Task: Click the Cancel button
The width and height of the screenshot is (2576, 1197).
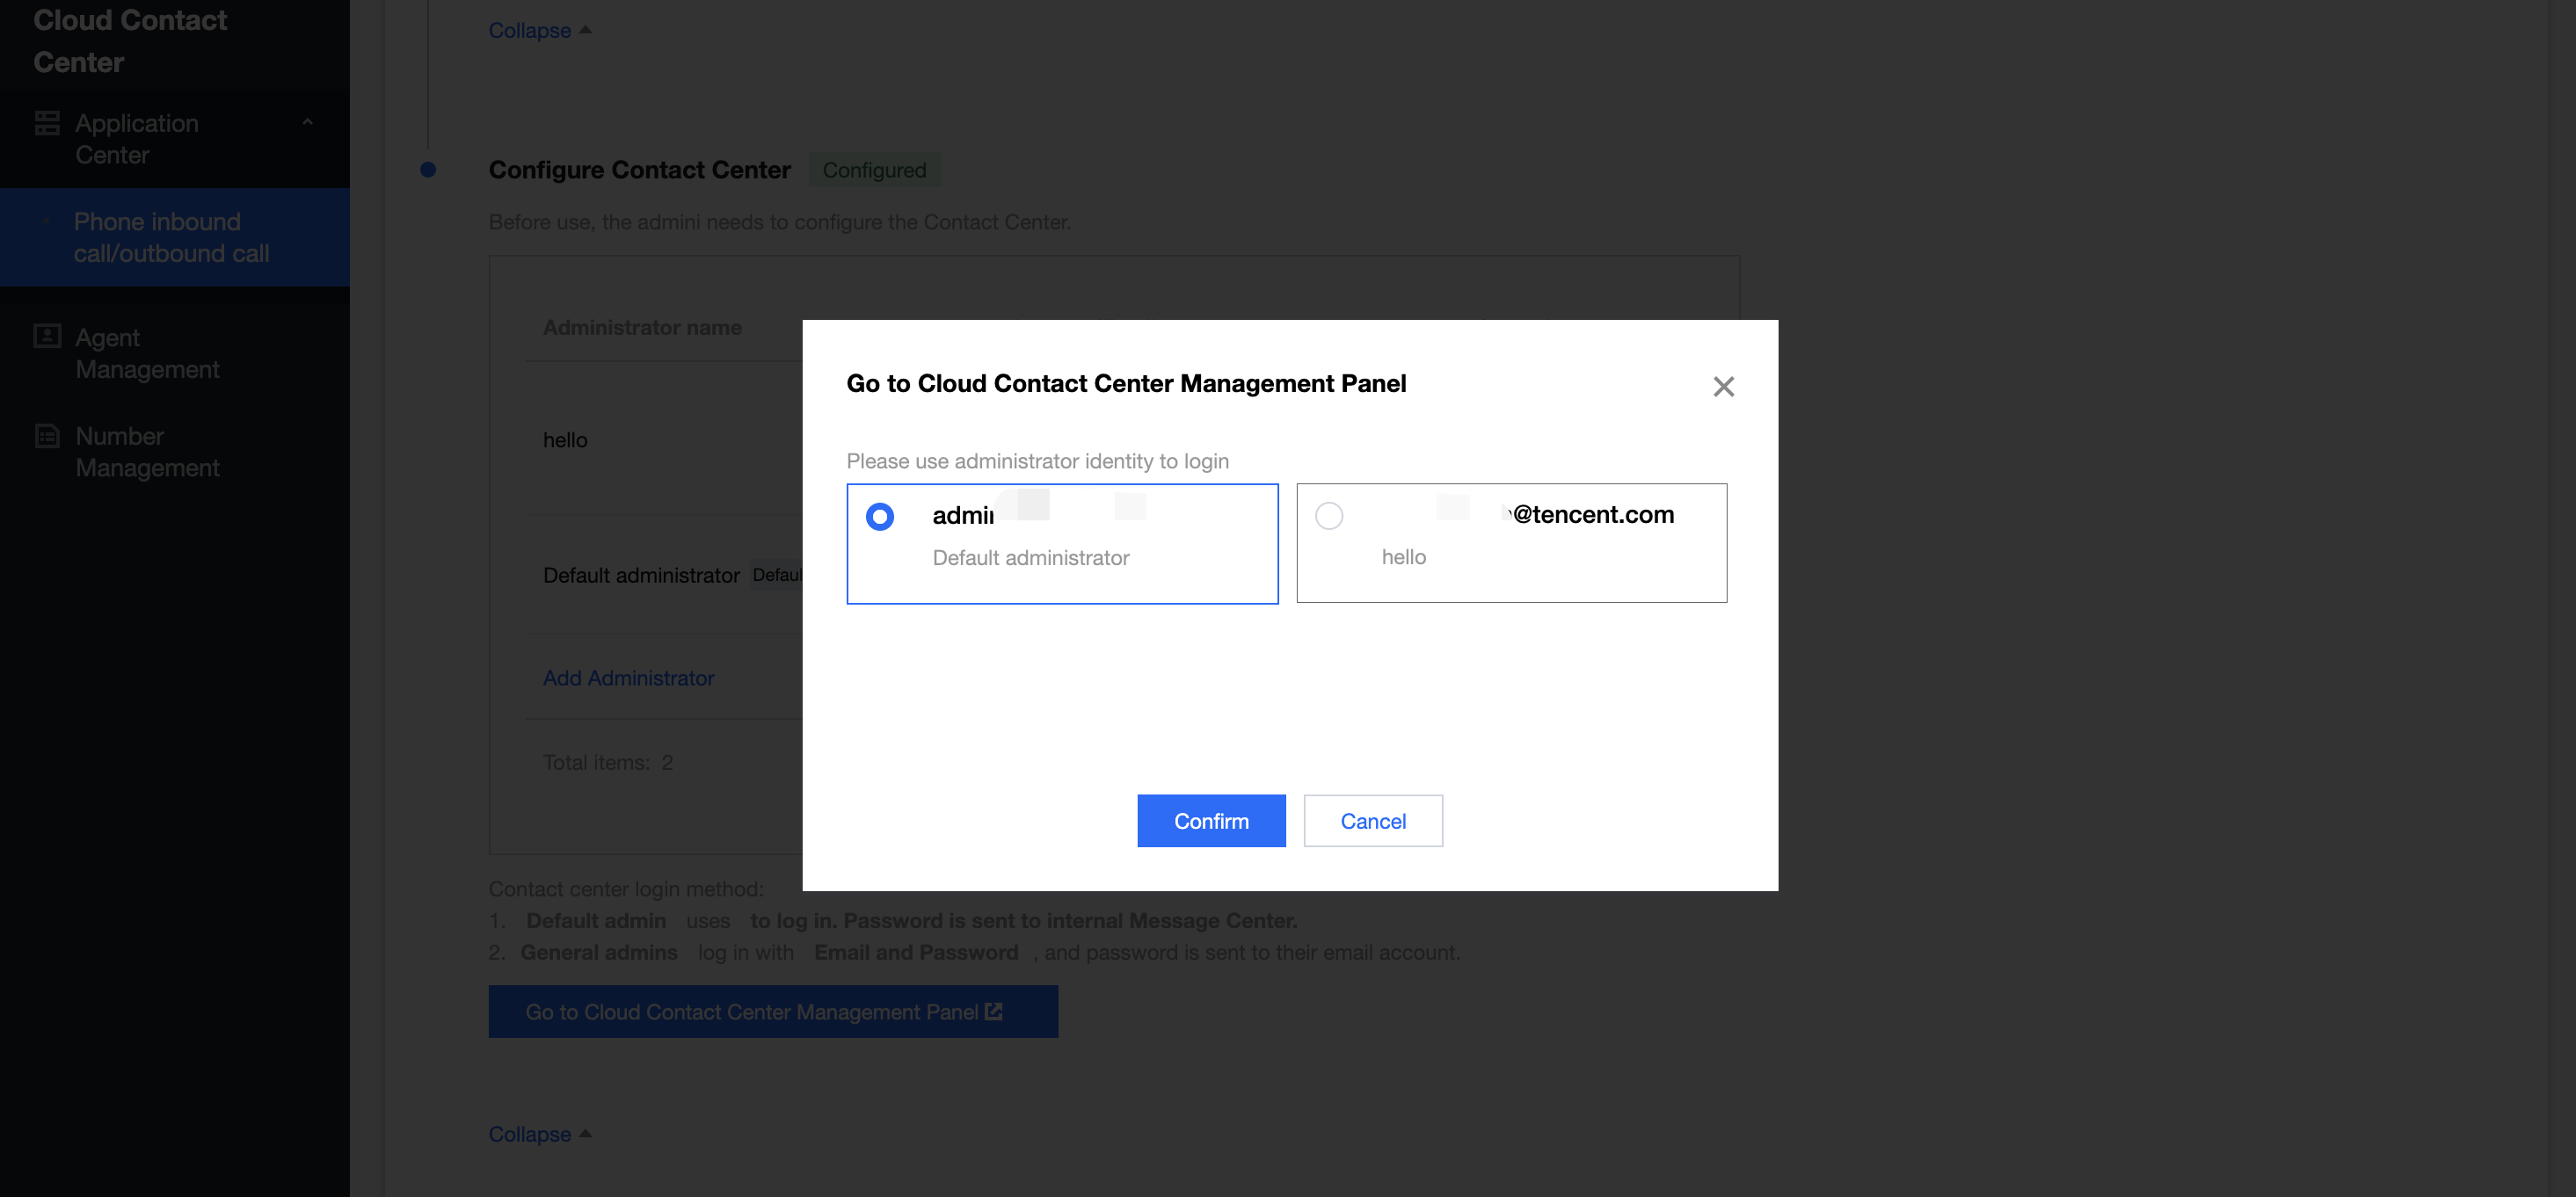Action: tap(1373, 820)
